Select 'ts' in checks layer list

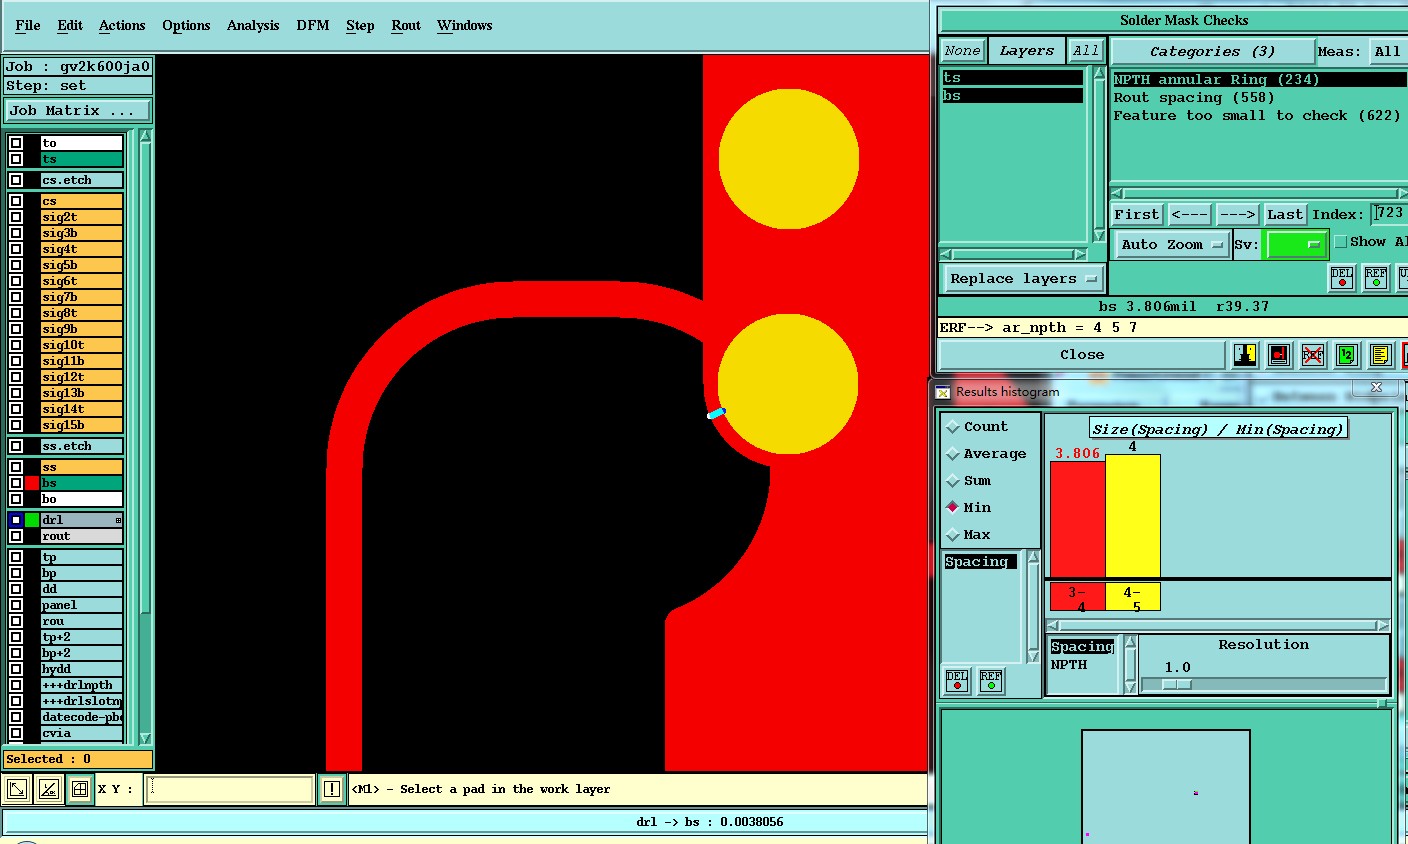click(x=1013, y=78)
